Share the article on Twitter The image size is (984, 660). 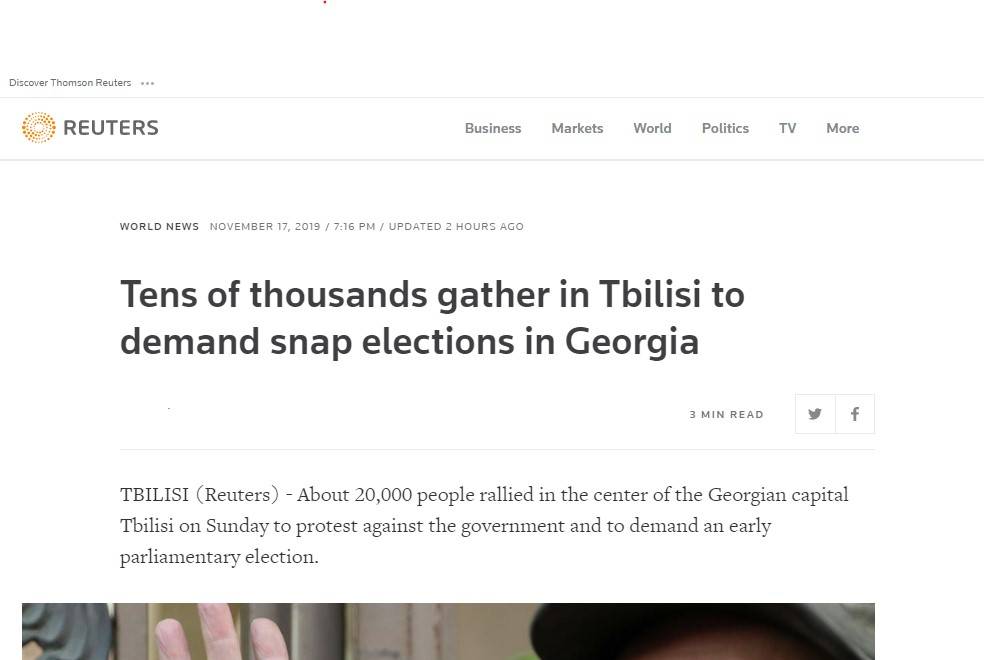tap(815, 414)
